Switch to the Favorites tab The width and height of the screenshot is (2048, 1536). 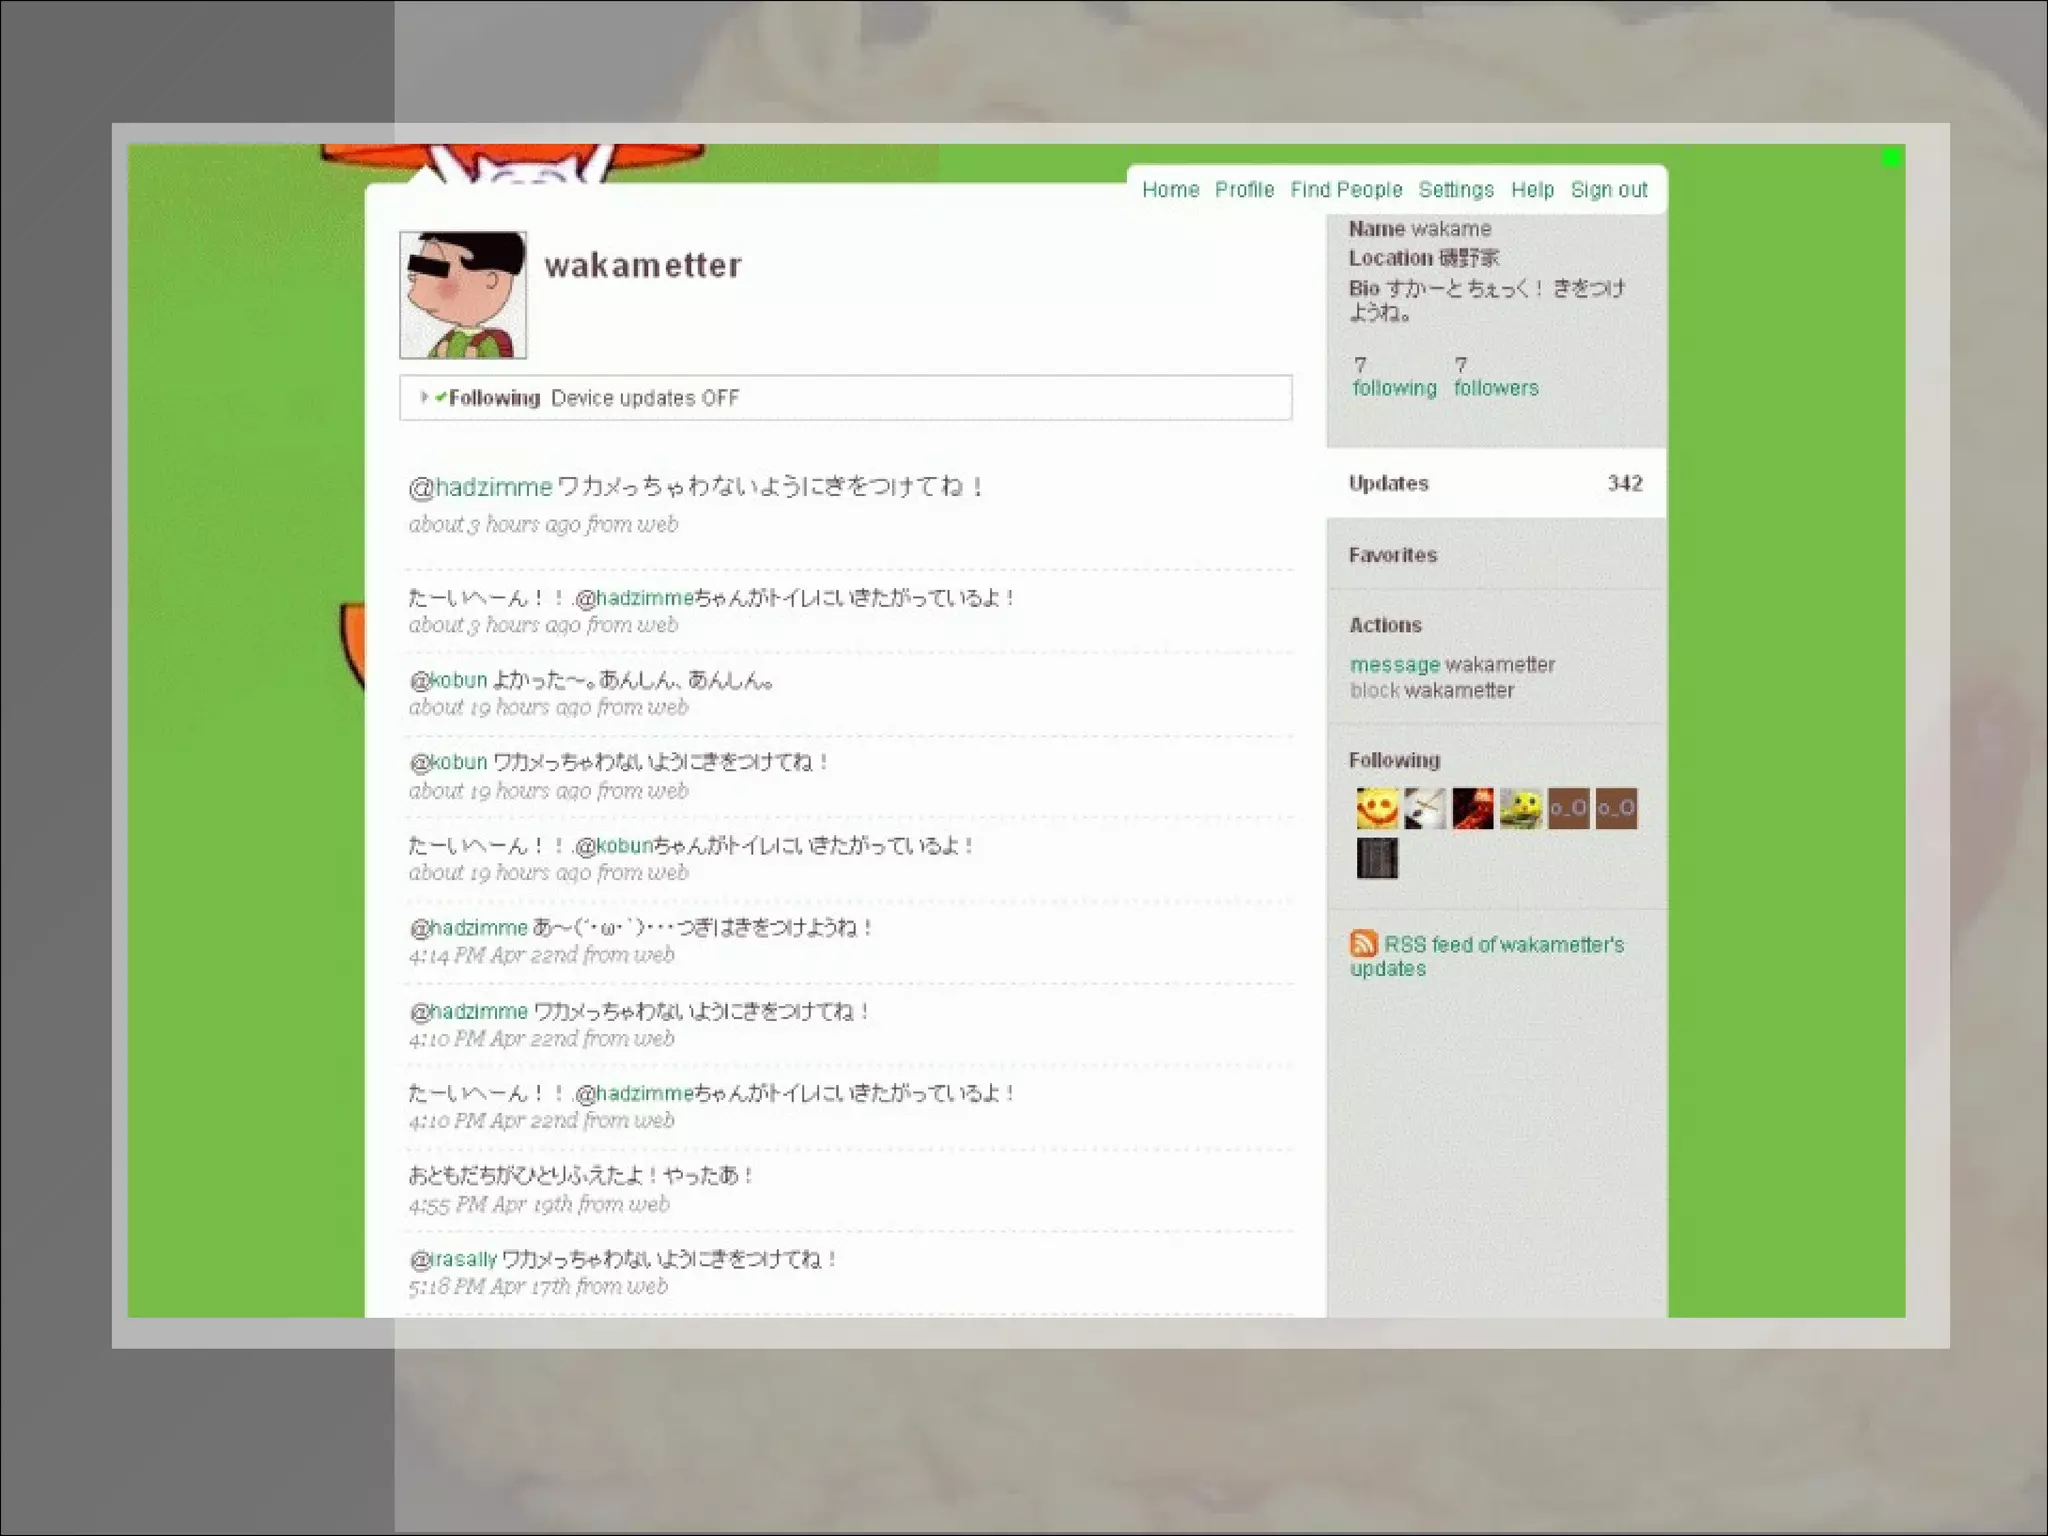(1392, 555)
